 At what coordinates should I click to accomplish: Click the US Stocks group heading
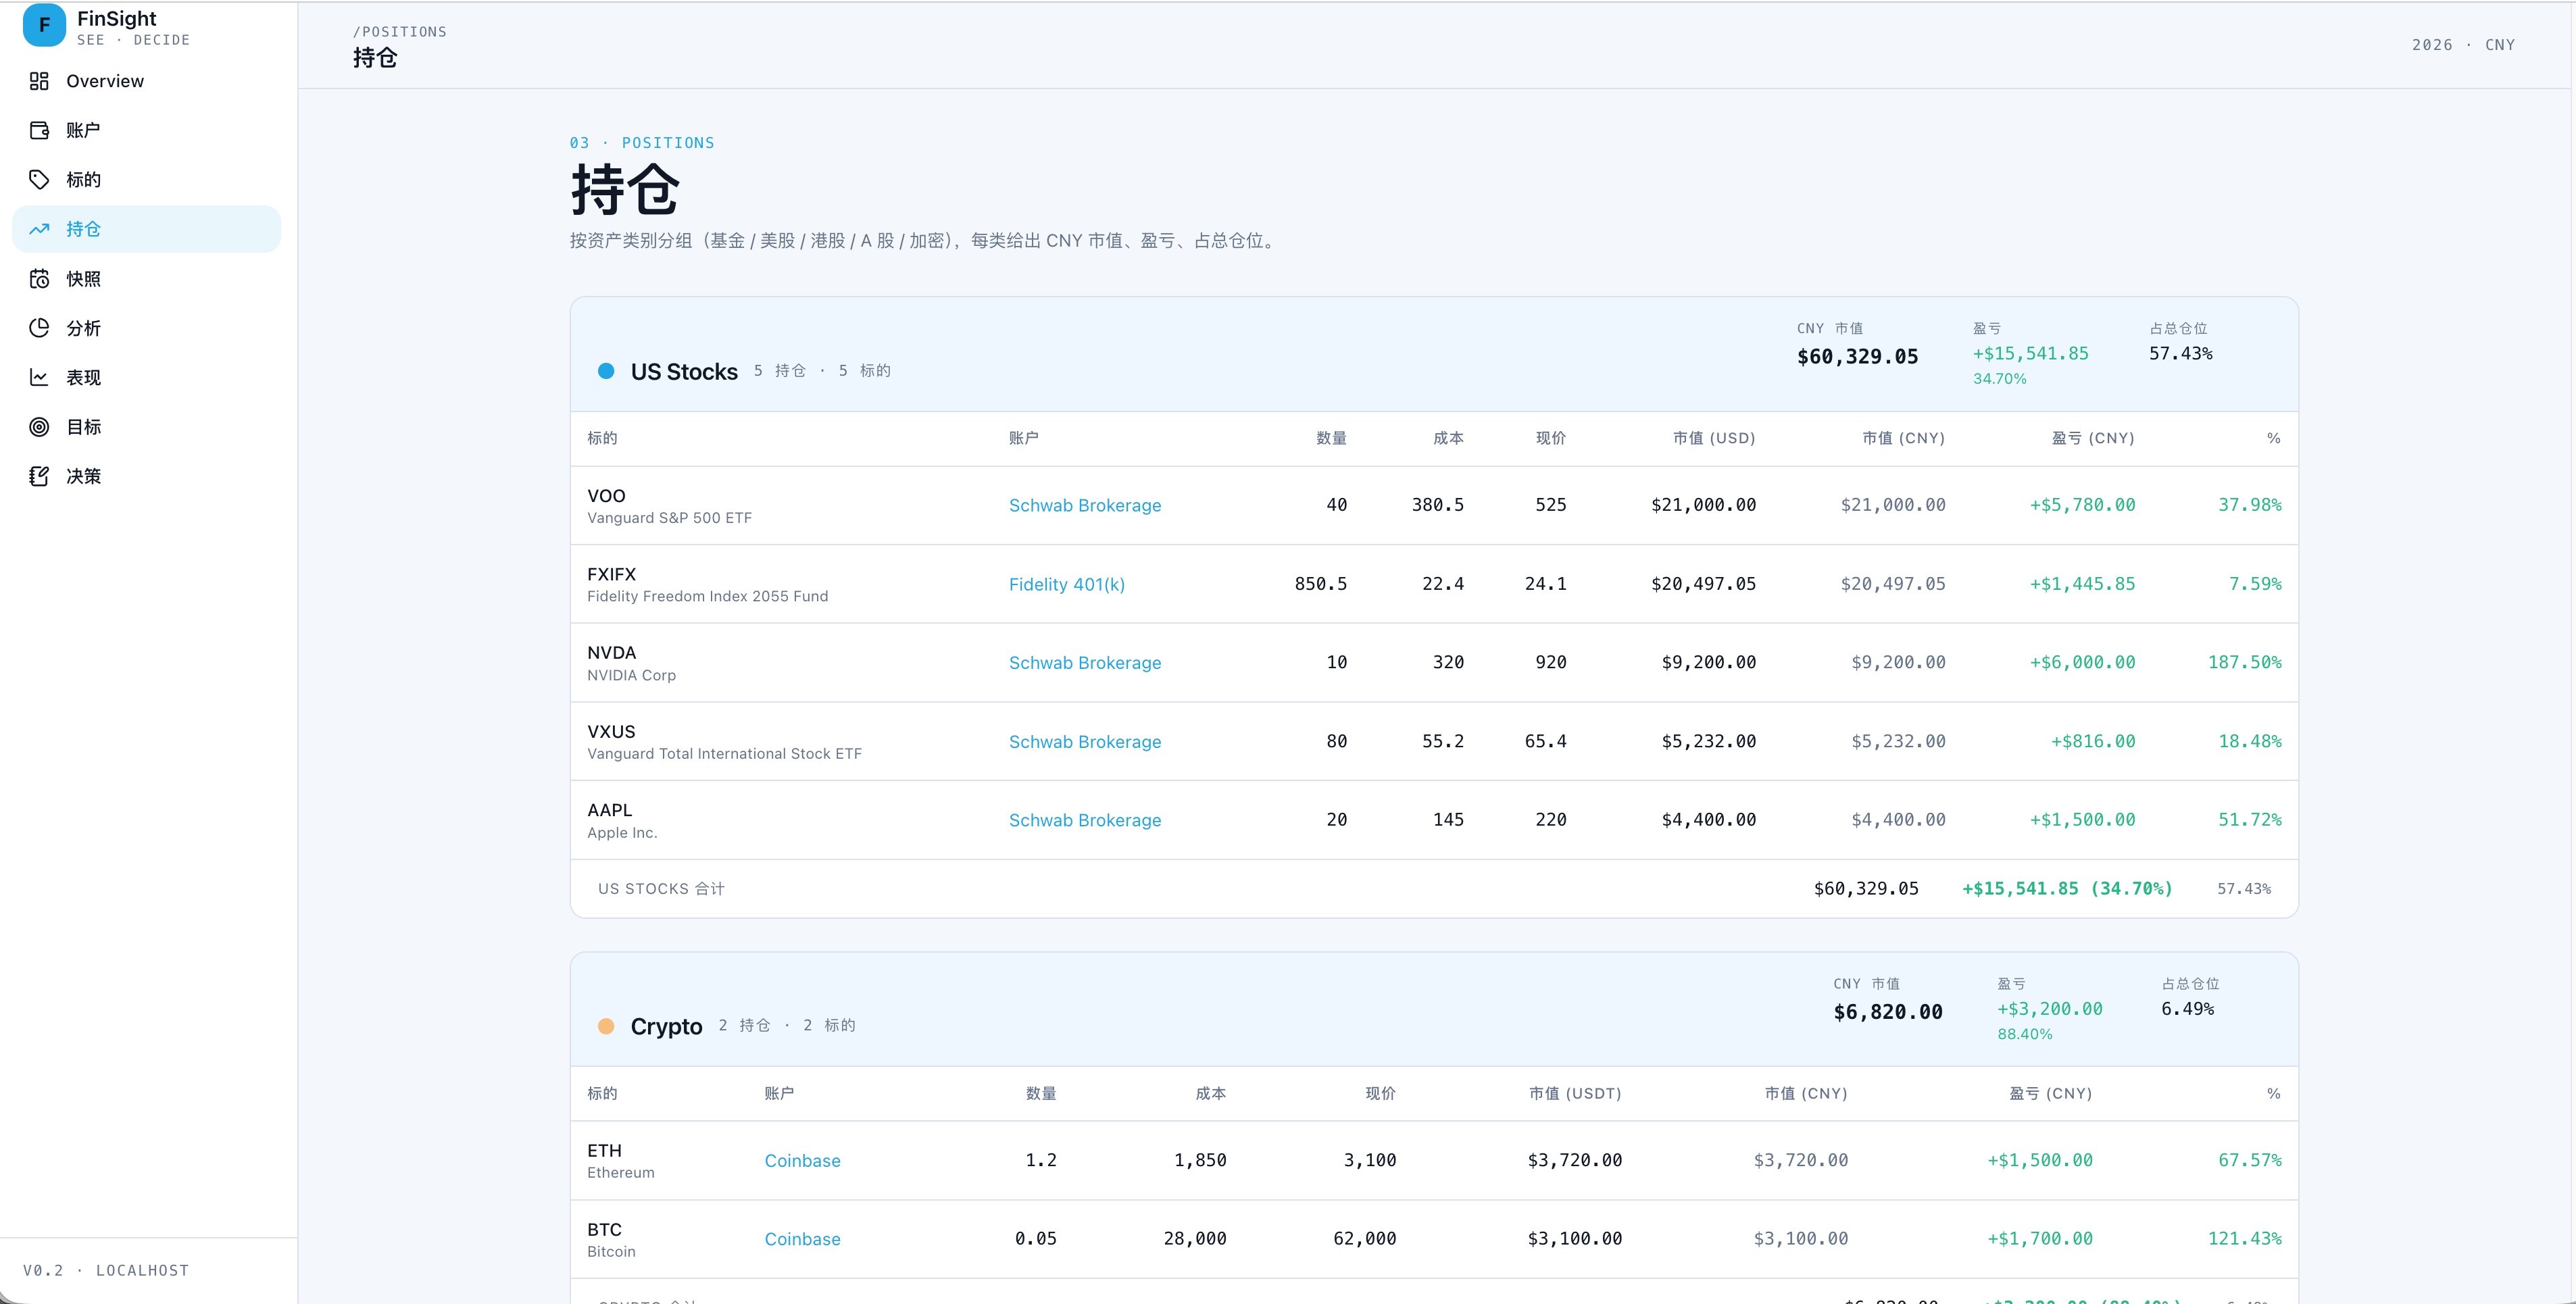[x=684, y=372]
